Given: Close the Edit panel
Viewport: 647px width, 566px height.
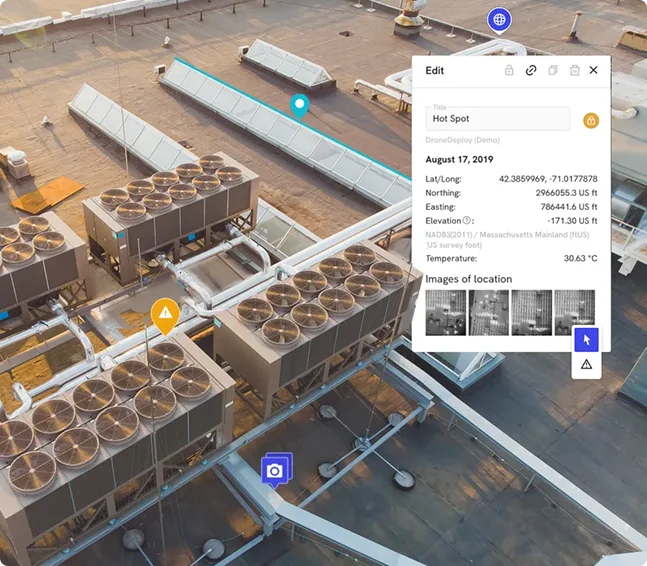Looking at the screenshot, I should pyautogui.click(x=593, y=70).
